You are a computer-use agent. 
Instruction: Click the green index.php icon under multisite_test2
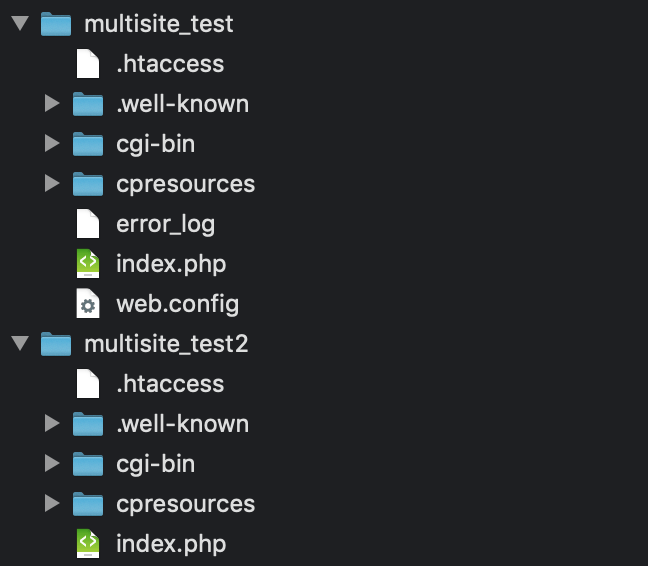[x=89, y=544]
